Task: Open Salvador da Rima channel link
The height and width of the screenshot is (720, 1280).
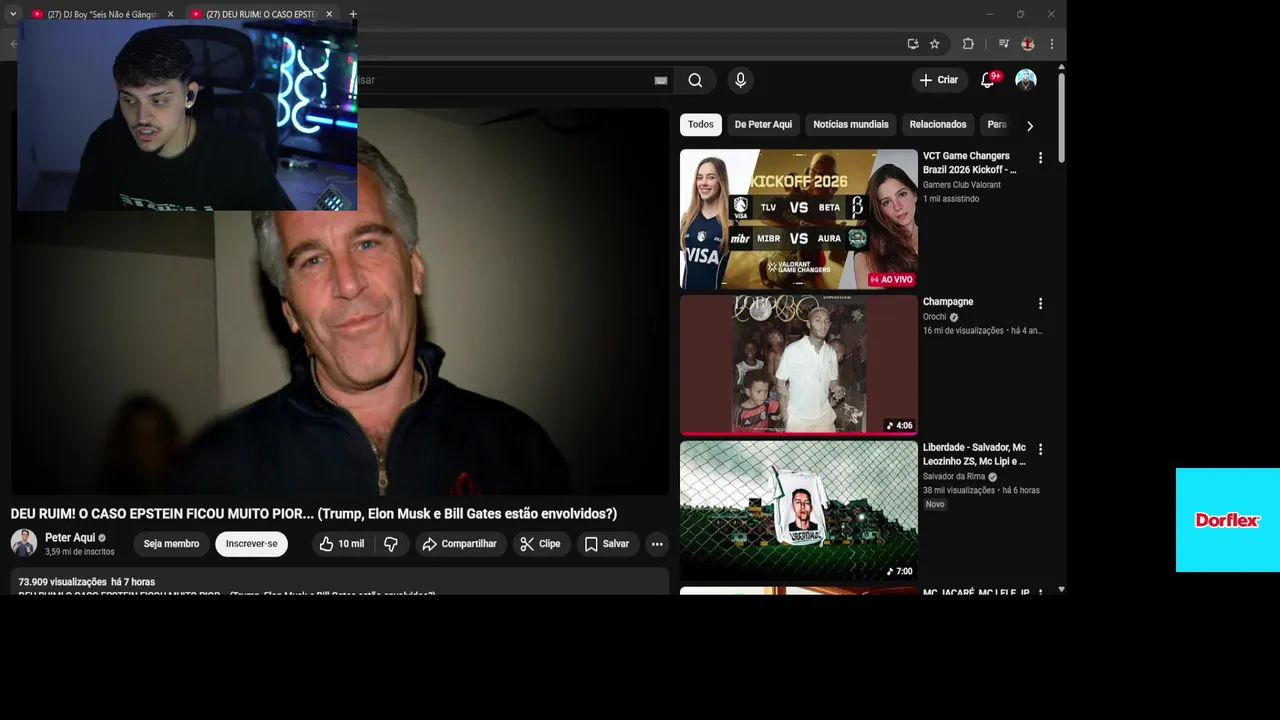Action: (954, 477)
